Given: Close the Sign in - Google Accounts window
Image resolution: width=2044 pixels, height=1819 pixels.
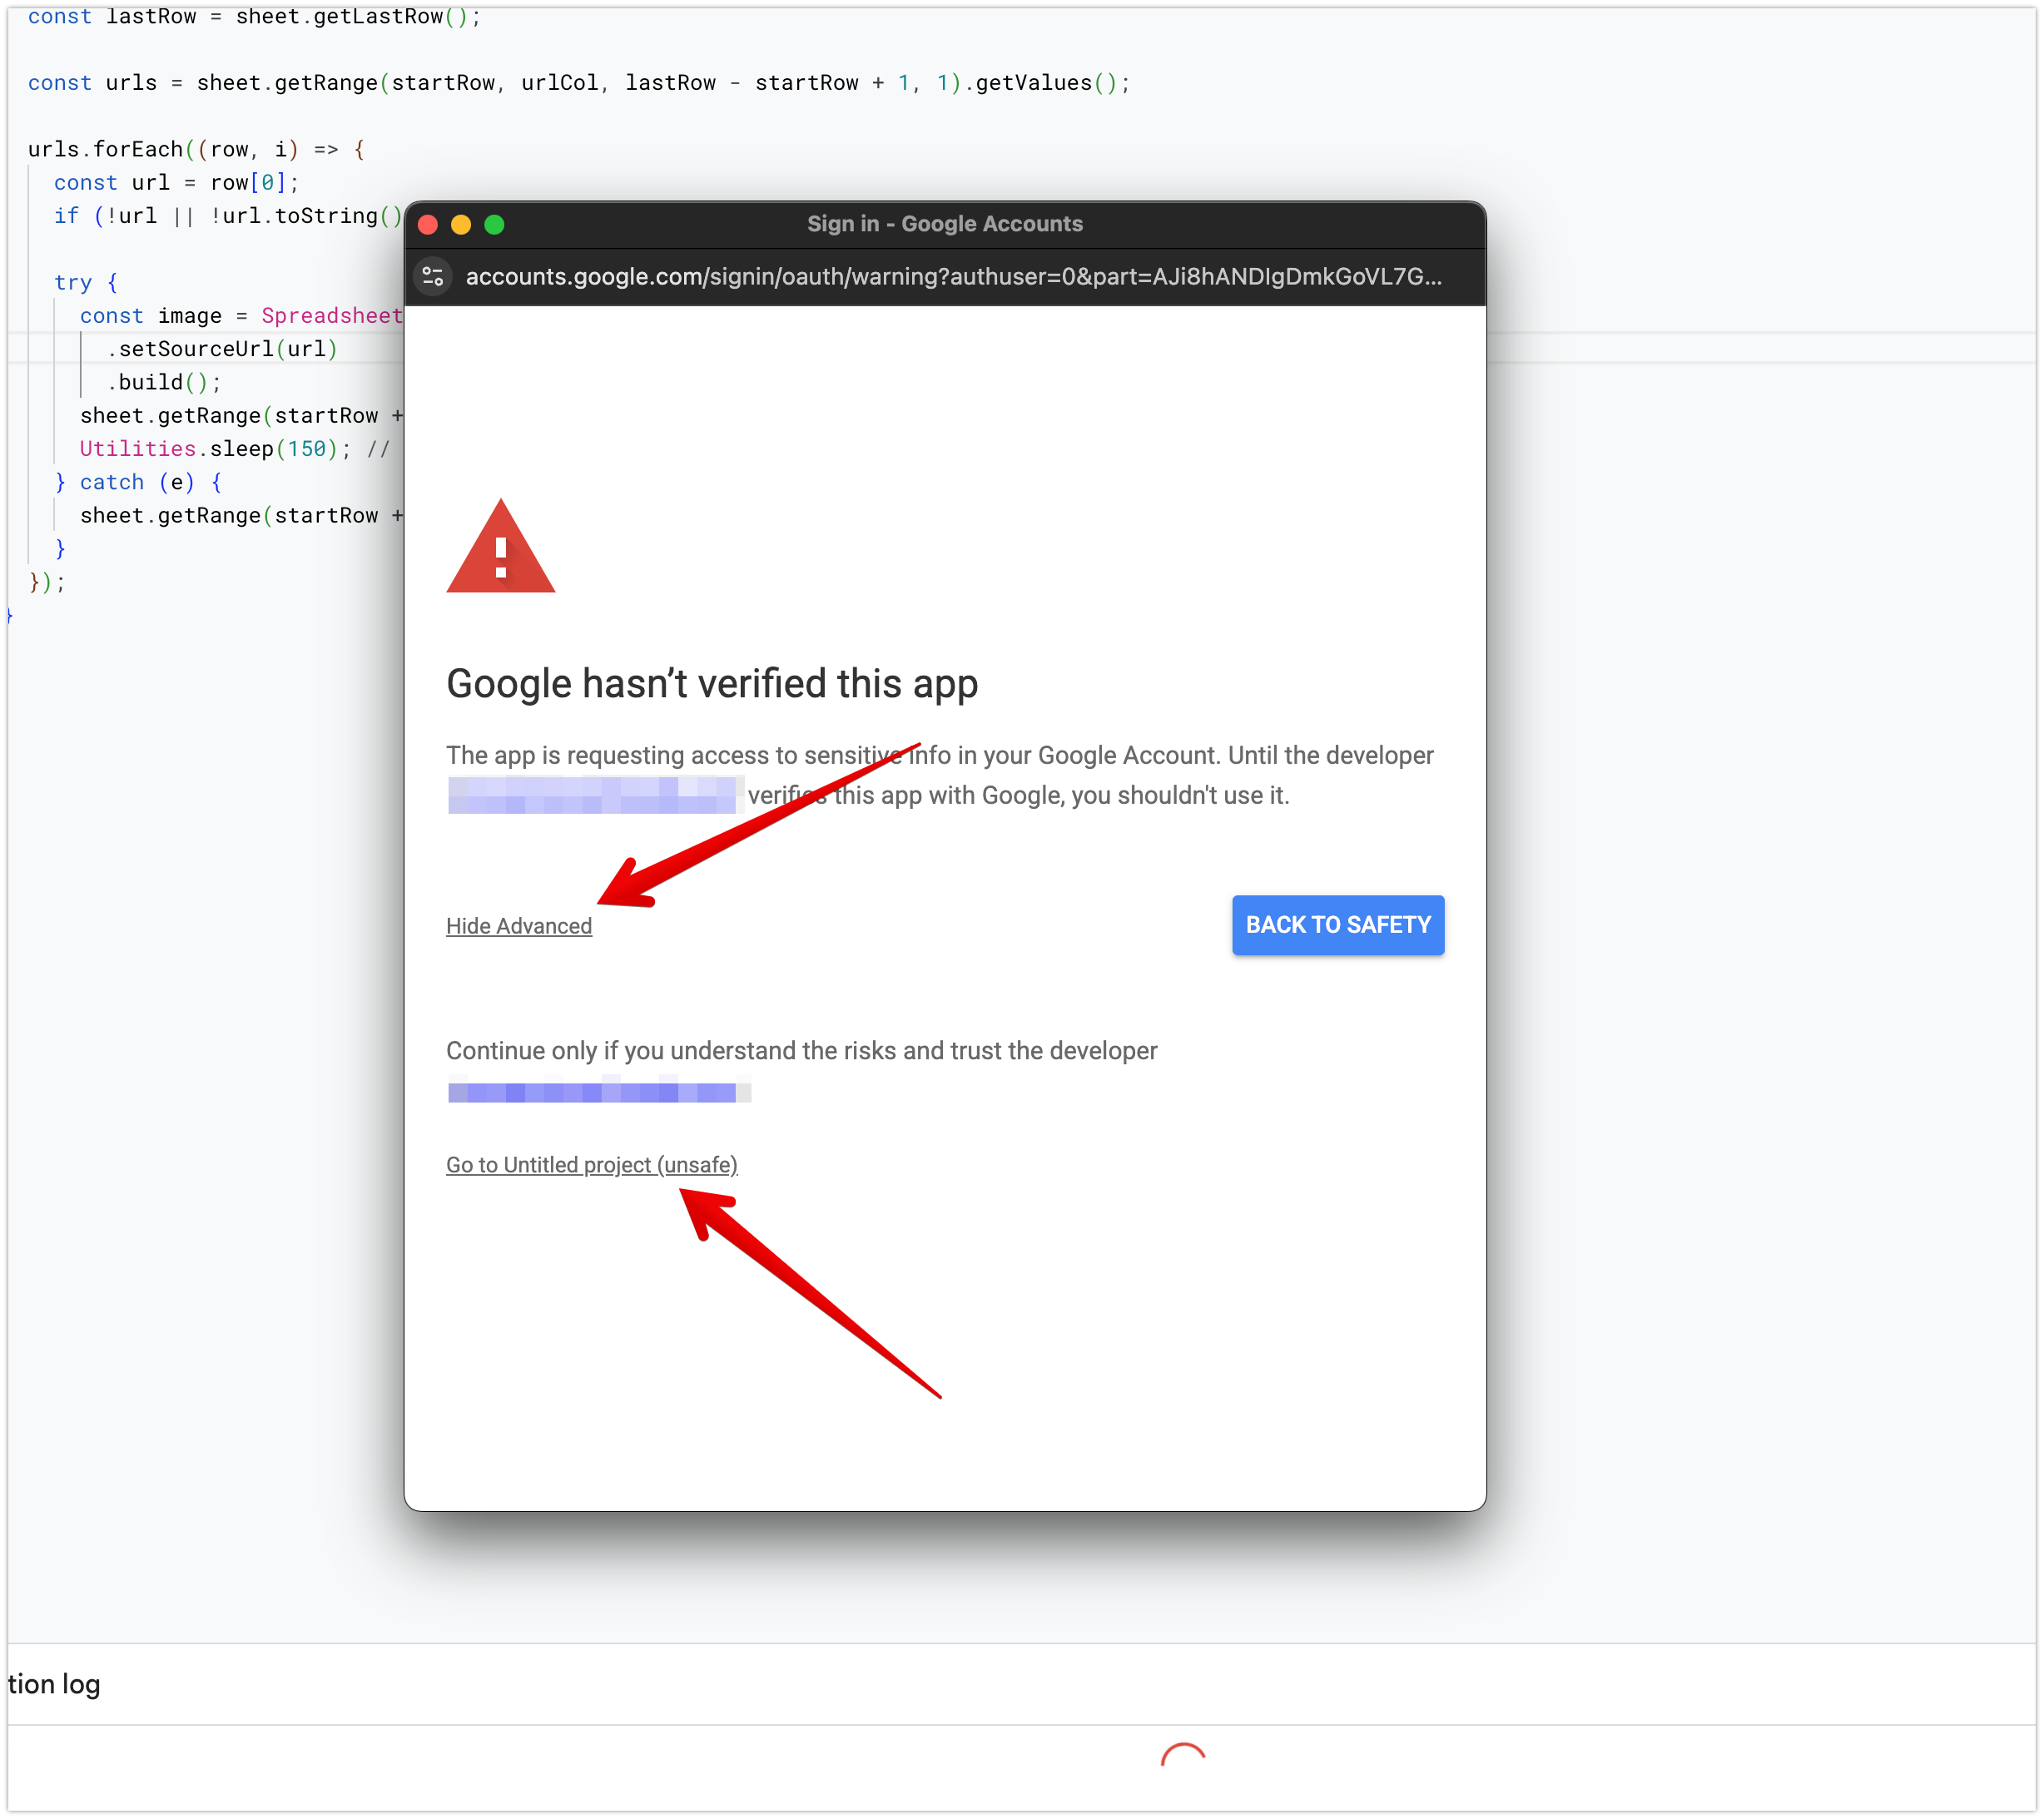Looking at the screenshot, I should [x=428, y=225].
